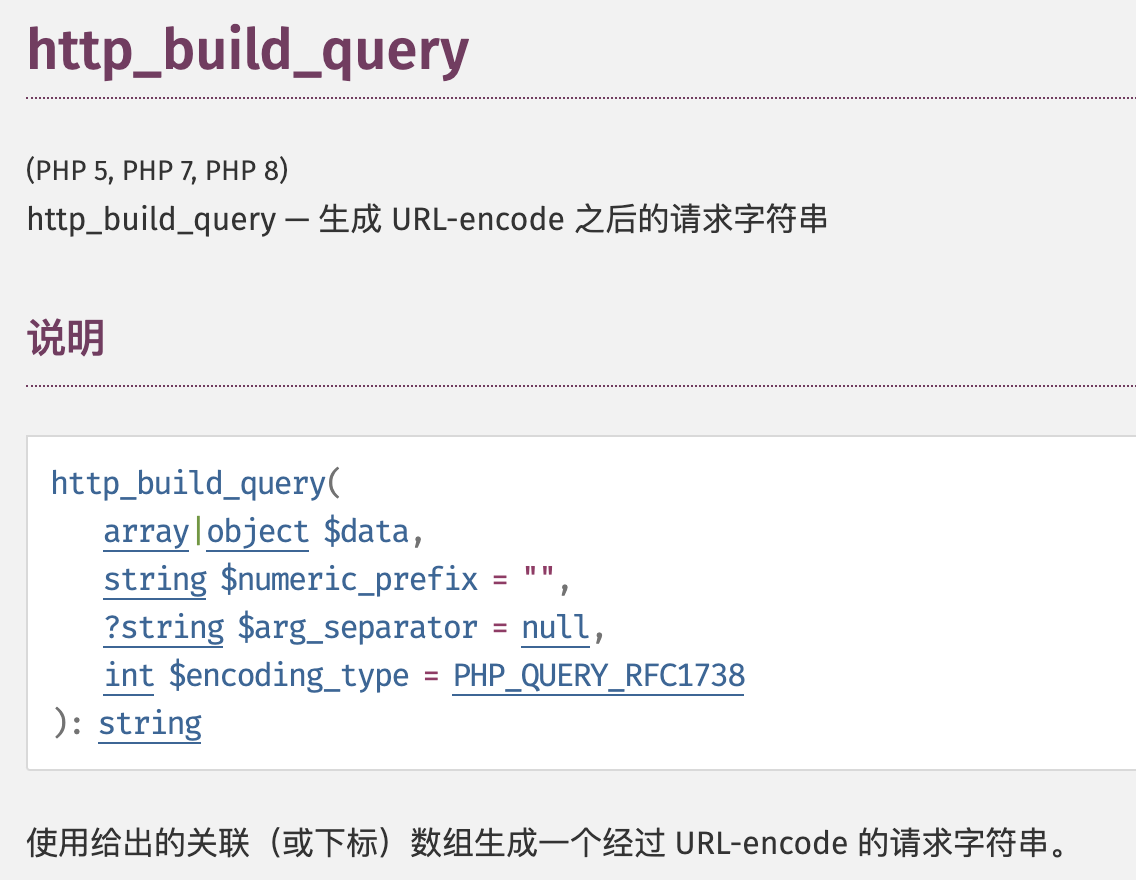Click the closing parenthesis of the signature
This screenshot has height=880, width=1136.
click(x=59, y=724)
